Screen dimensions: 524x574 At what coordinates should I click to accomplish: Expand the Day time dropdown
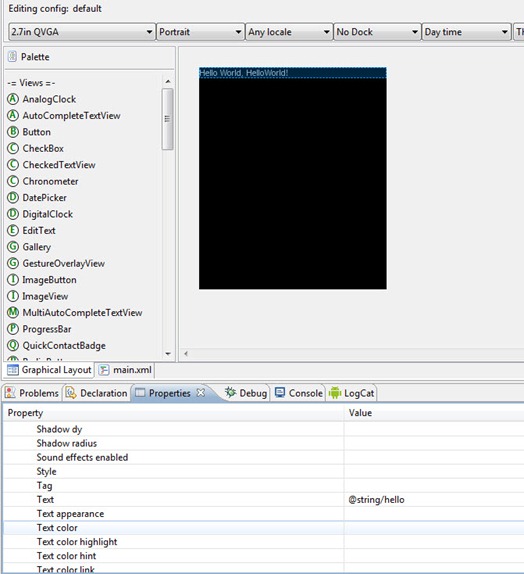click(466, 32)
